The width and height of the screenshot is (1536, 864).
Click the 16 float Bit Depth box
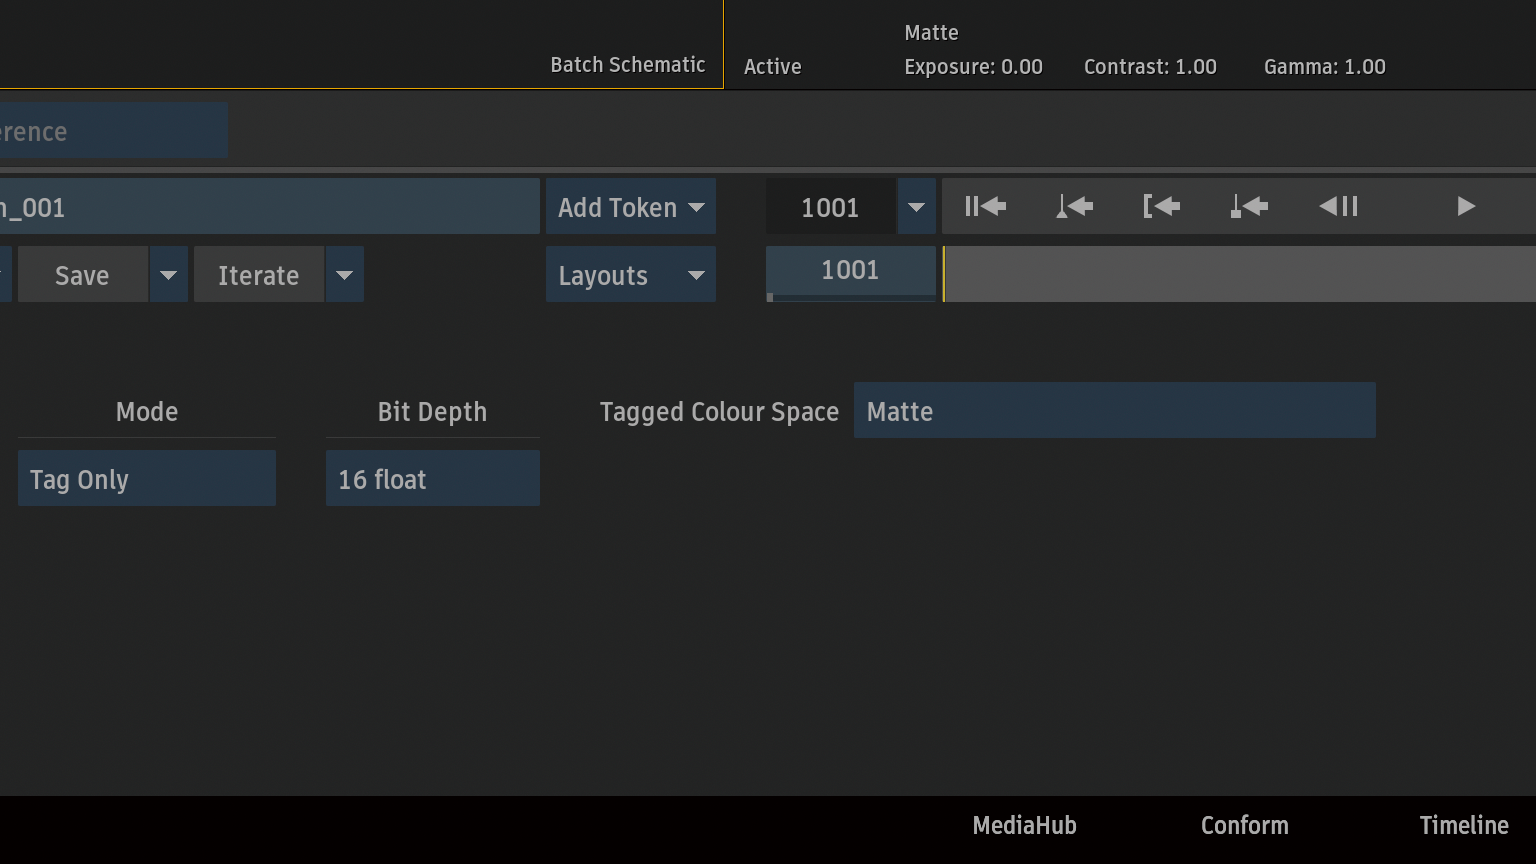pyautogui.click(x=432, y=479)
